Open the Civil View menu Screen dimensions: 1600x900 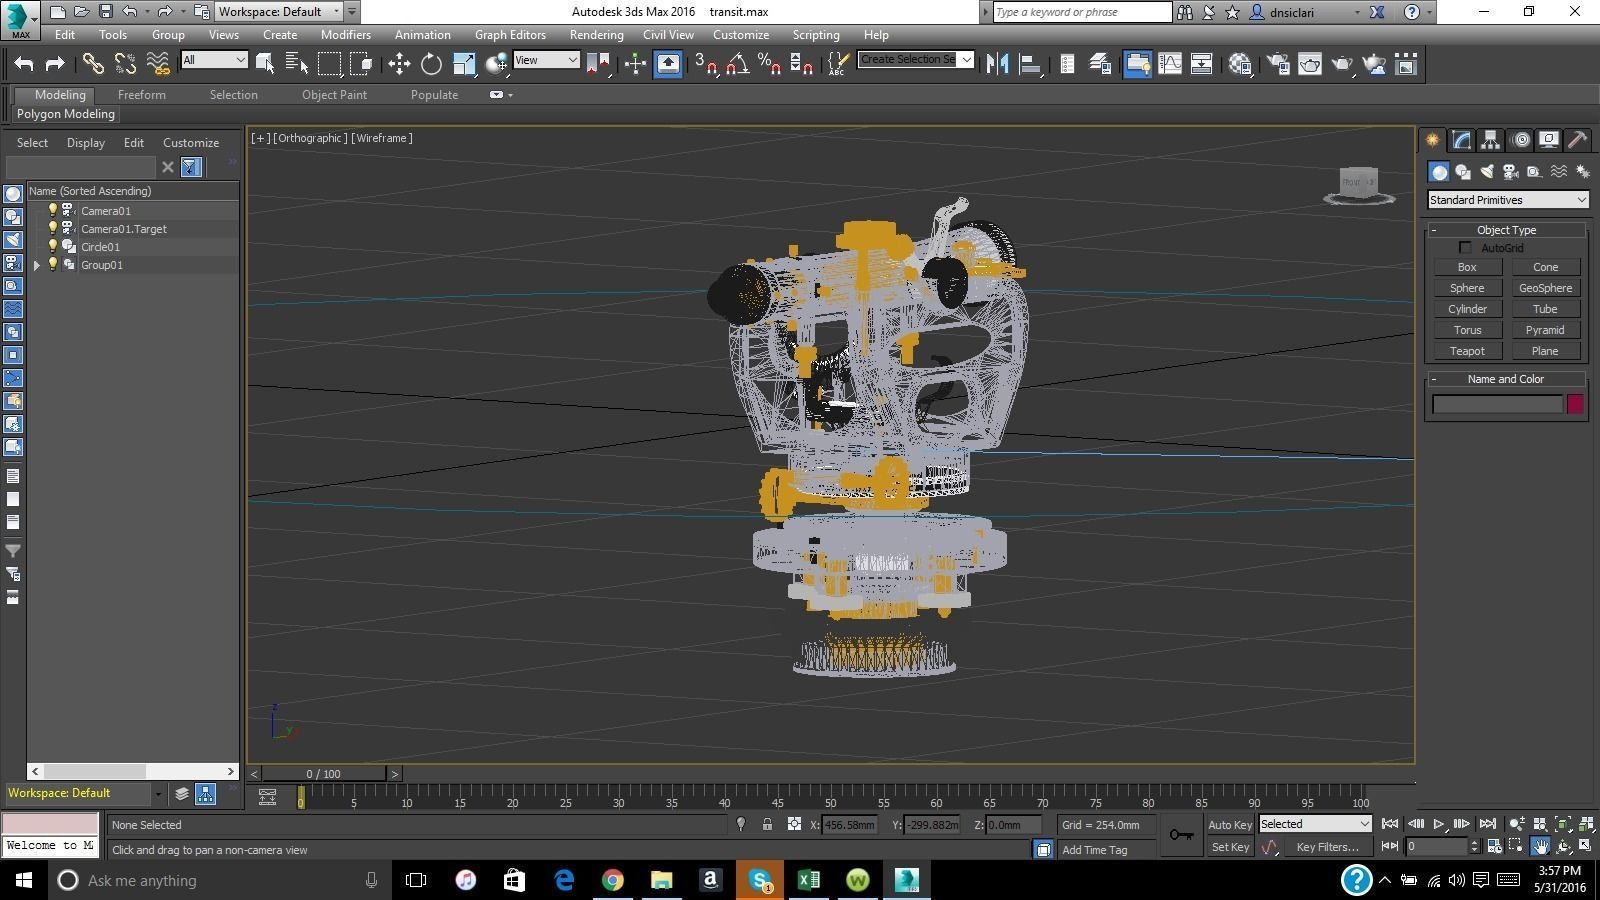[x=668, y=35]
